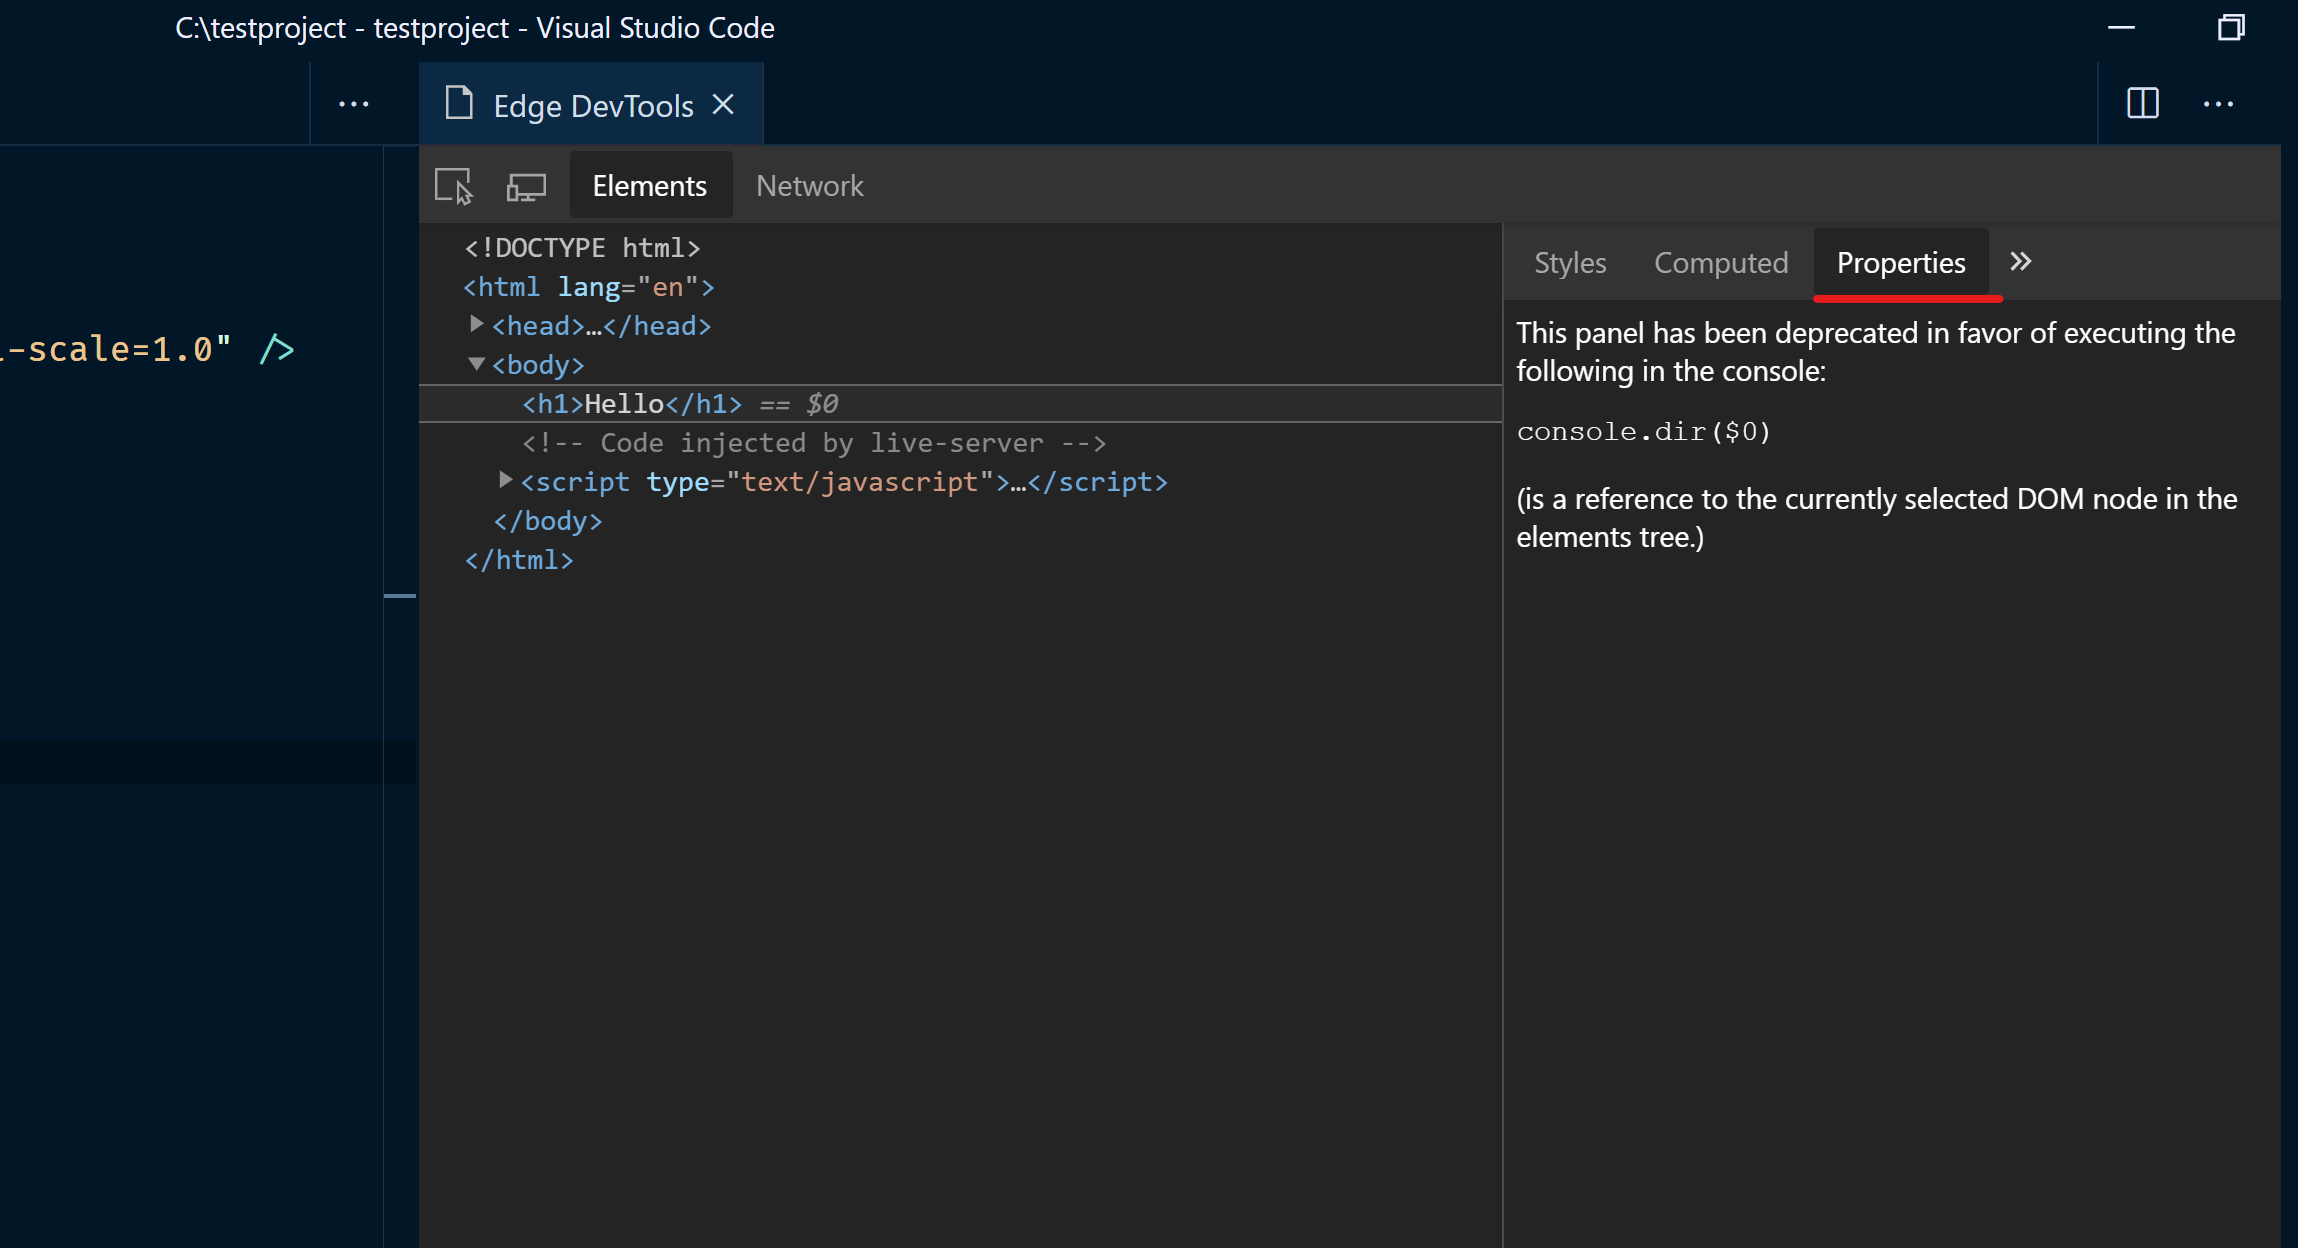
Task: Show more sidebar tabs with double chevron
Action: coord(2020,262)
